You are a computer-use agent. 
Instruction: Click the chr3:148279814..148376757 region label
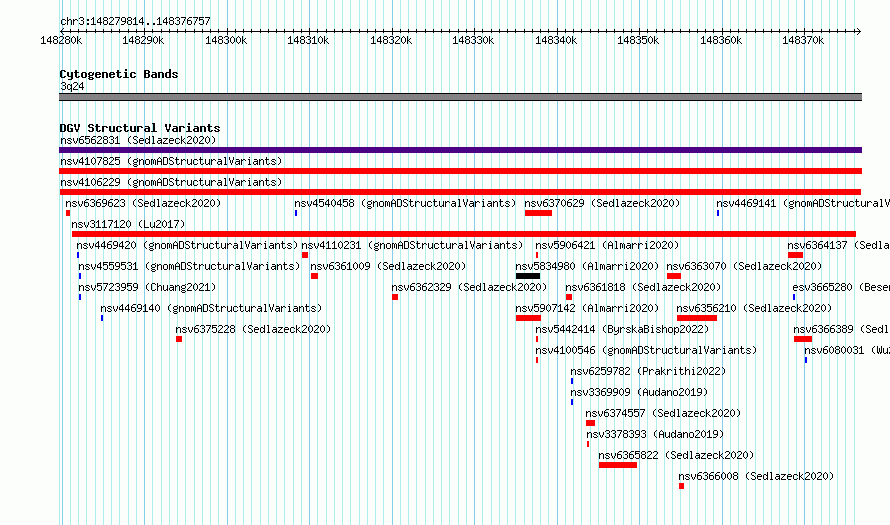click(x=135, y=21)
